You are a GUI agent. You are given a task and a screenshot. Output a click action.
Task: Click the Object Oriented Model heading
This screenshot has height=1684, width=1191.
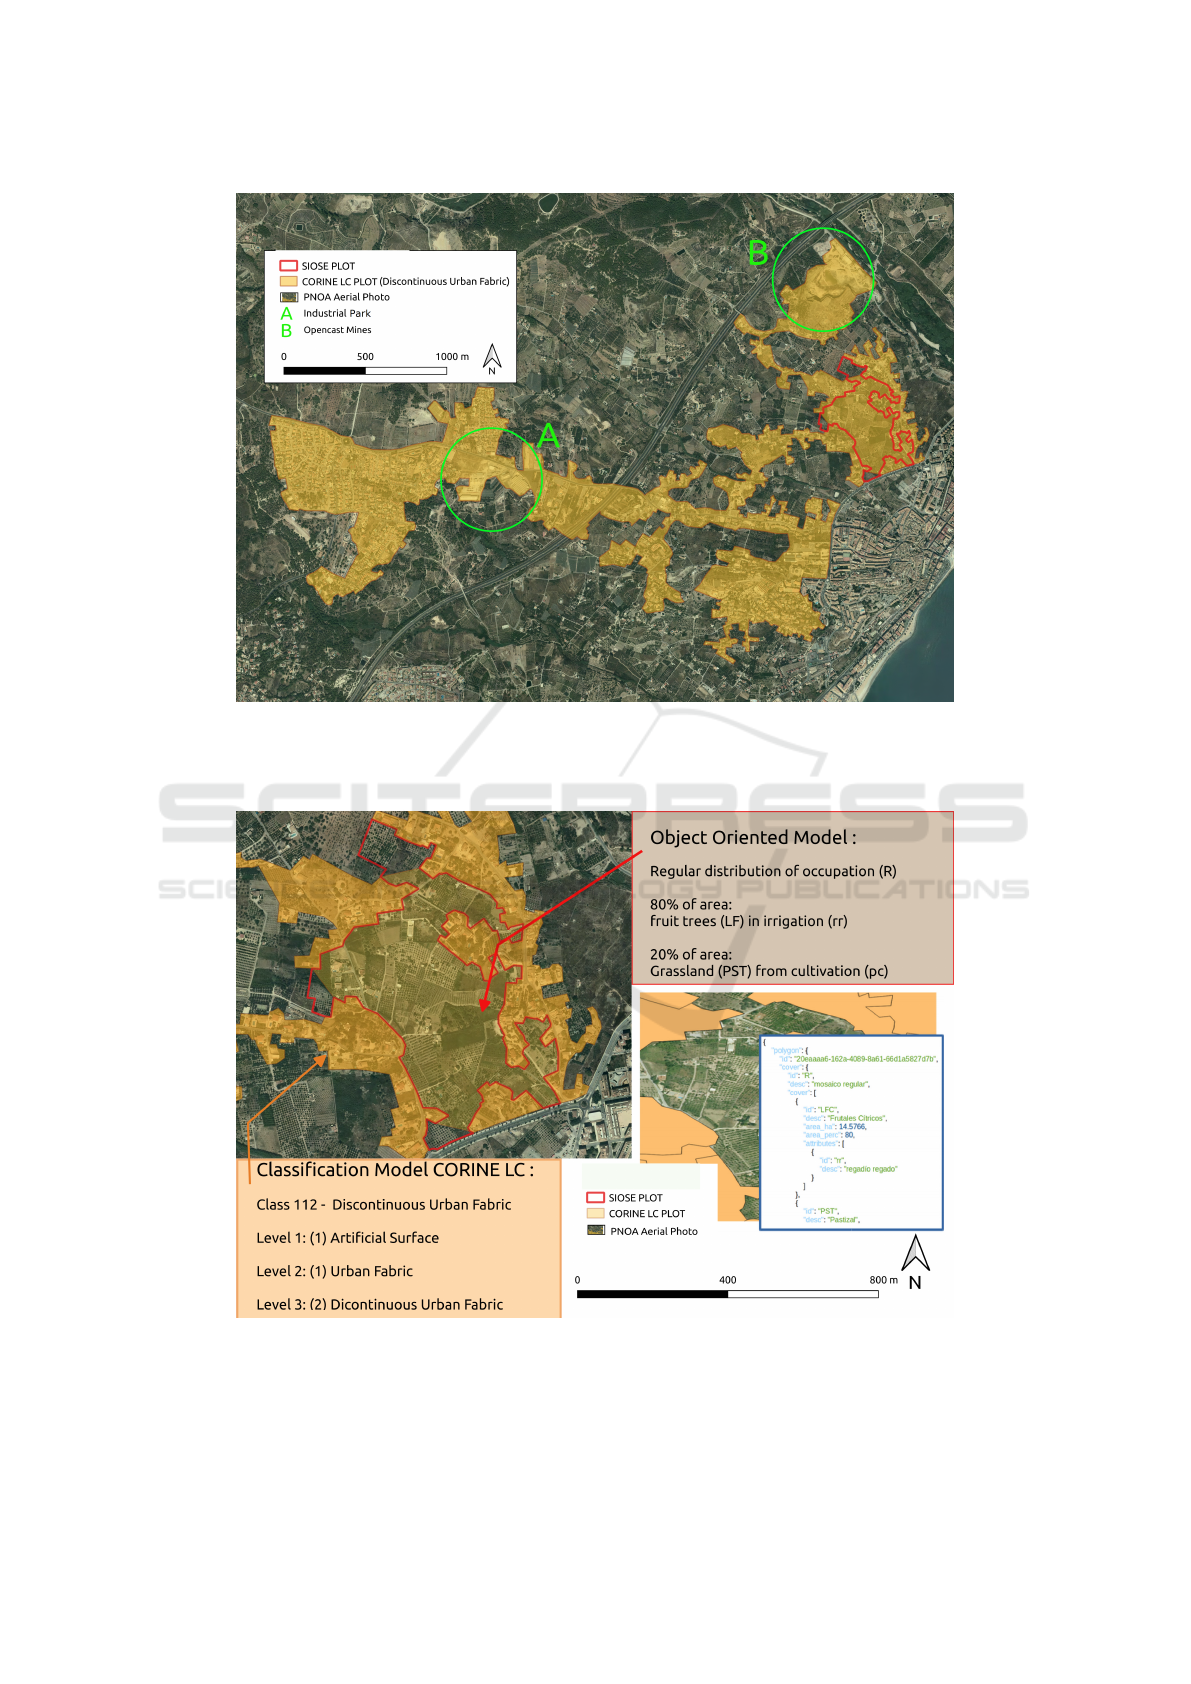coord(753,838)
